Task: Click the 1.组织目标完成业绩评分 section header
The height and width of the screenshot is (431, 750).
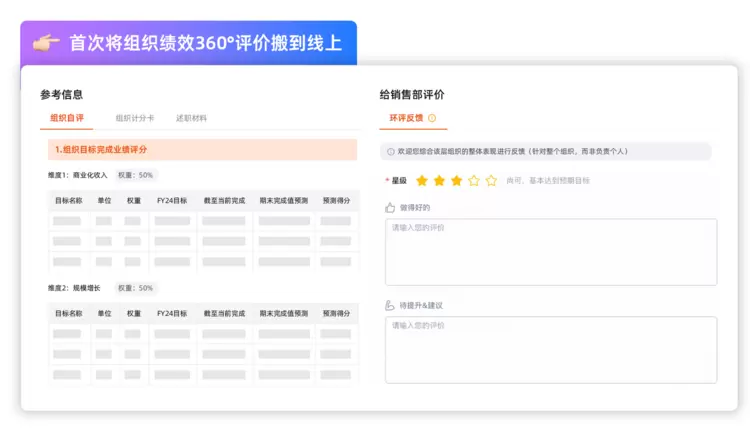Action: 202,150
